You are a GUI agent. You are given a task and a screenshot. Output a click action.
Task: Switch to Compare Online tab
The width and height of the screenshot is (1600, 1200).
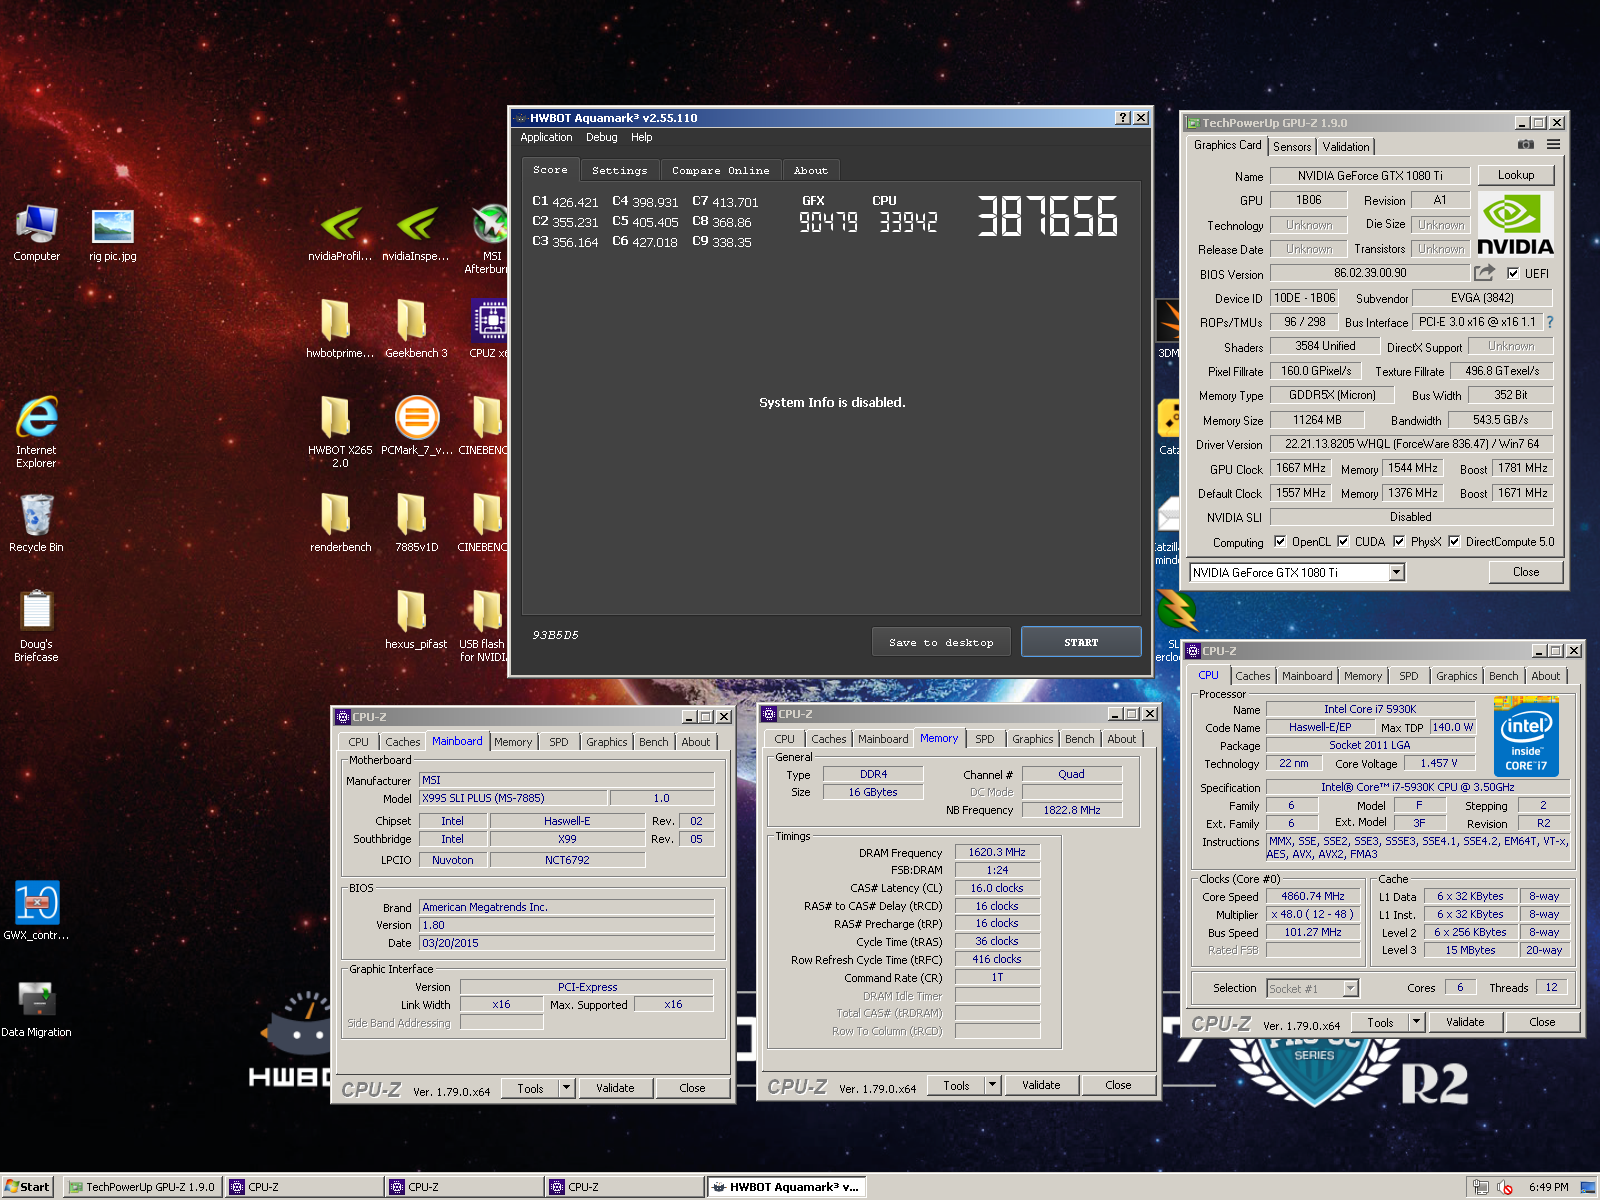coord(720,171)
